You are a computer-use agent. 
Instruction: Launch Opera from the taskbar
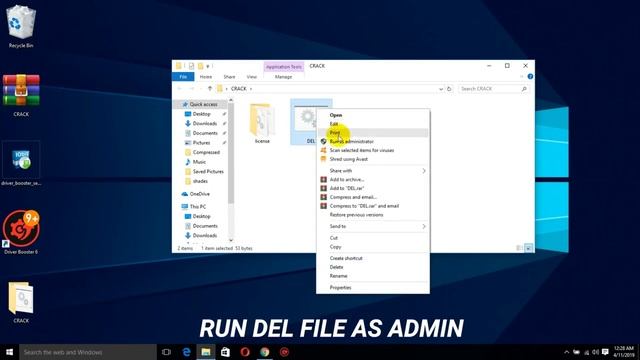point(245,352)
